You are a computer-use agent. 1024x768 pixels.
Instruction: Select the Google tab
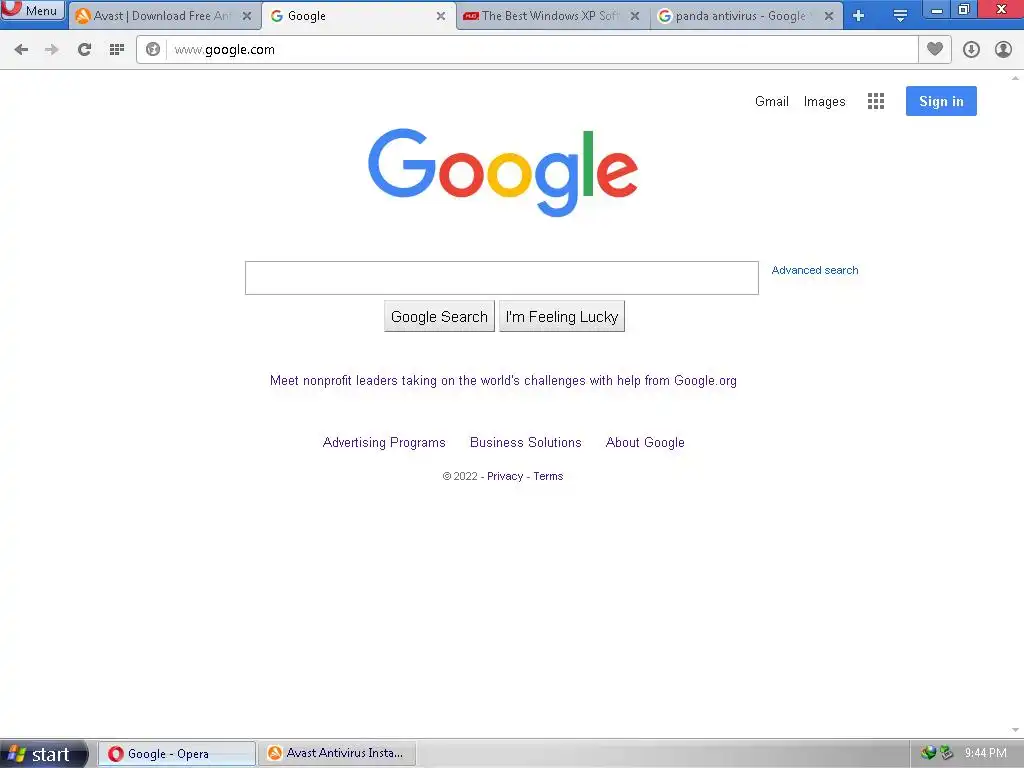[358, 16]
